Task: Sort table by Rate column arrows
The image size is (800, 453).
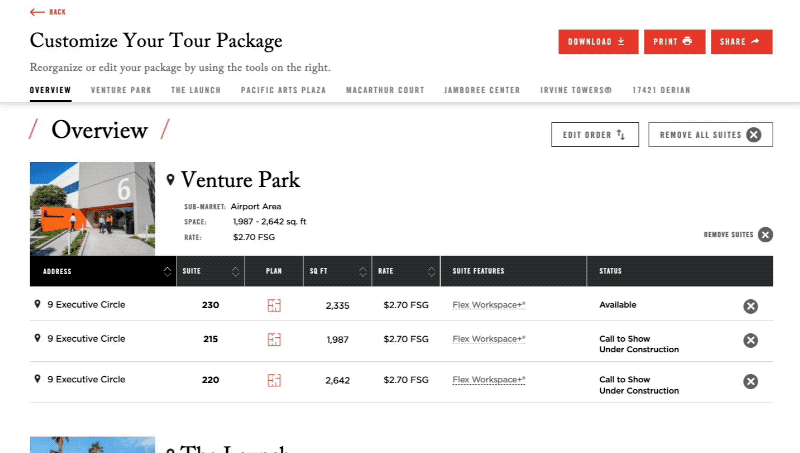Action: pos(432,271)
